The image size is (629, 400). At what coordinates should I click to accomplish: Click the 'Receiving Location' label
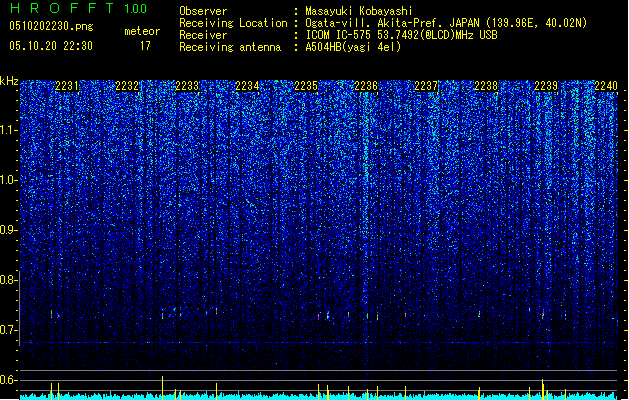[x=233, y=23]
